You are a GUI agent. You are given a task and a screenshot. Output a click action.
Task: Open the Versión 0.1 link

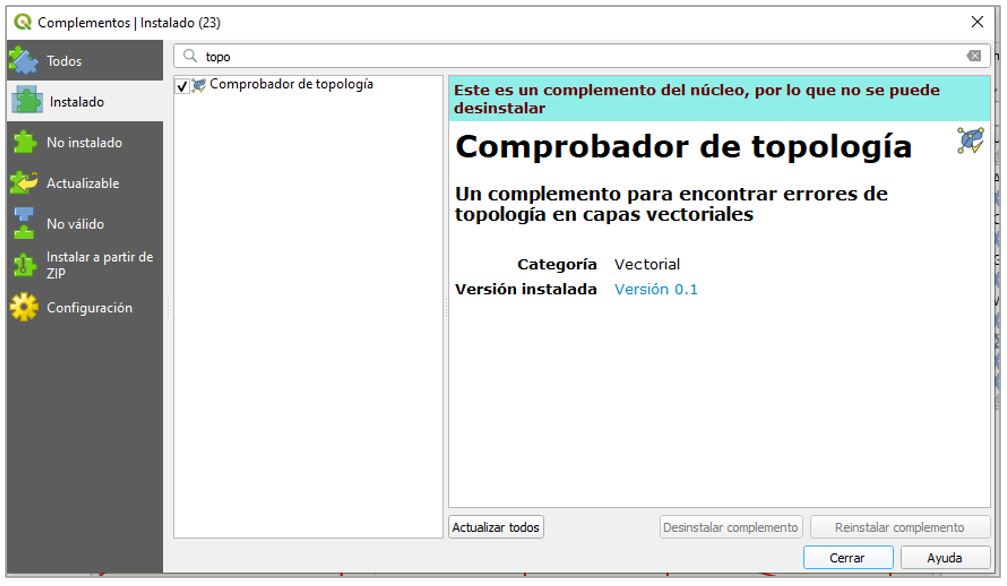coord(656,289)
